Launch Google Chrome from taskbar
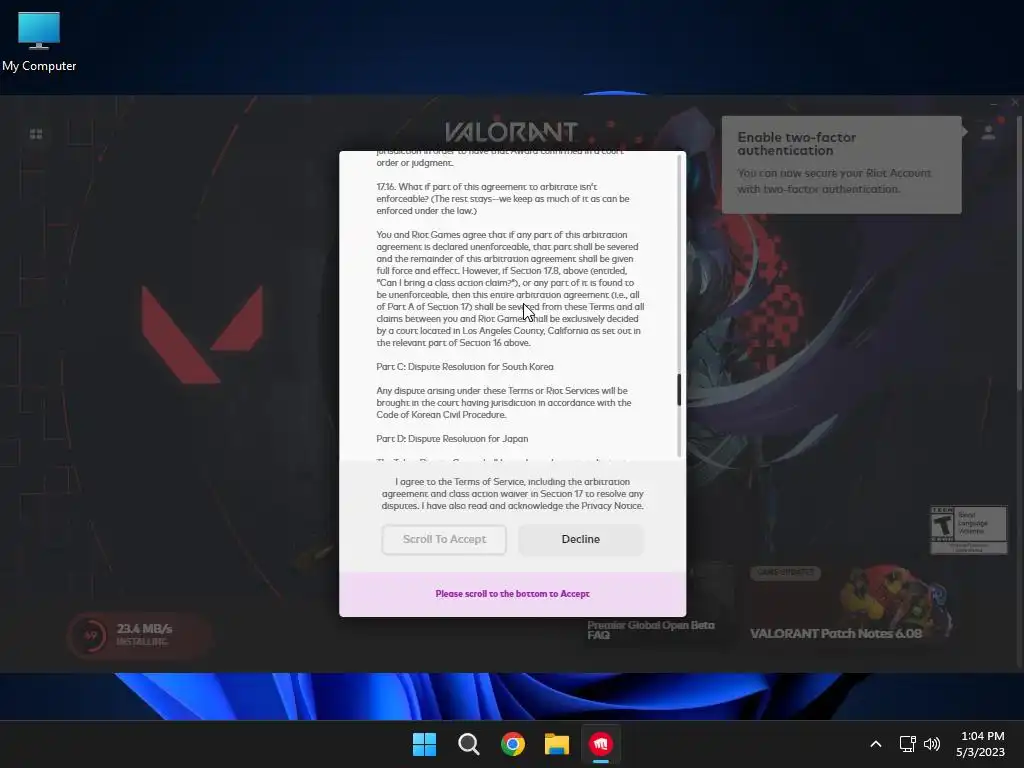This screenshot has height=768, width=1024. [x=513, y=744]
